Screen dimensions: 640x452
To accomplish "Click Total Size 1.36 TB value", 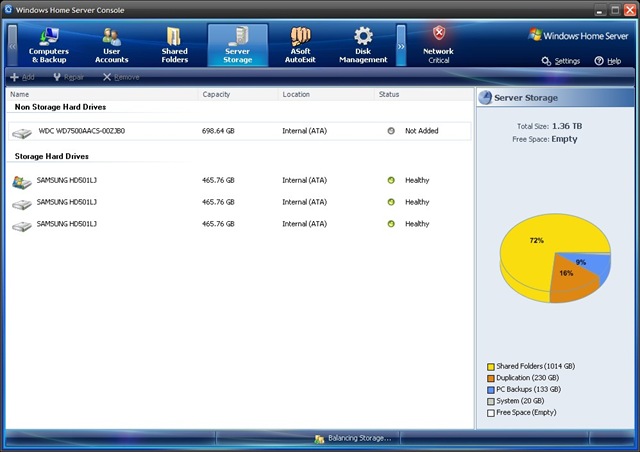I will point(567,126).
